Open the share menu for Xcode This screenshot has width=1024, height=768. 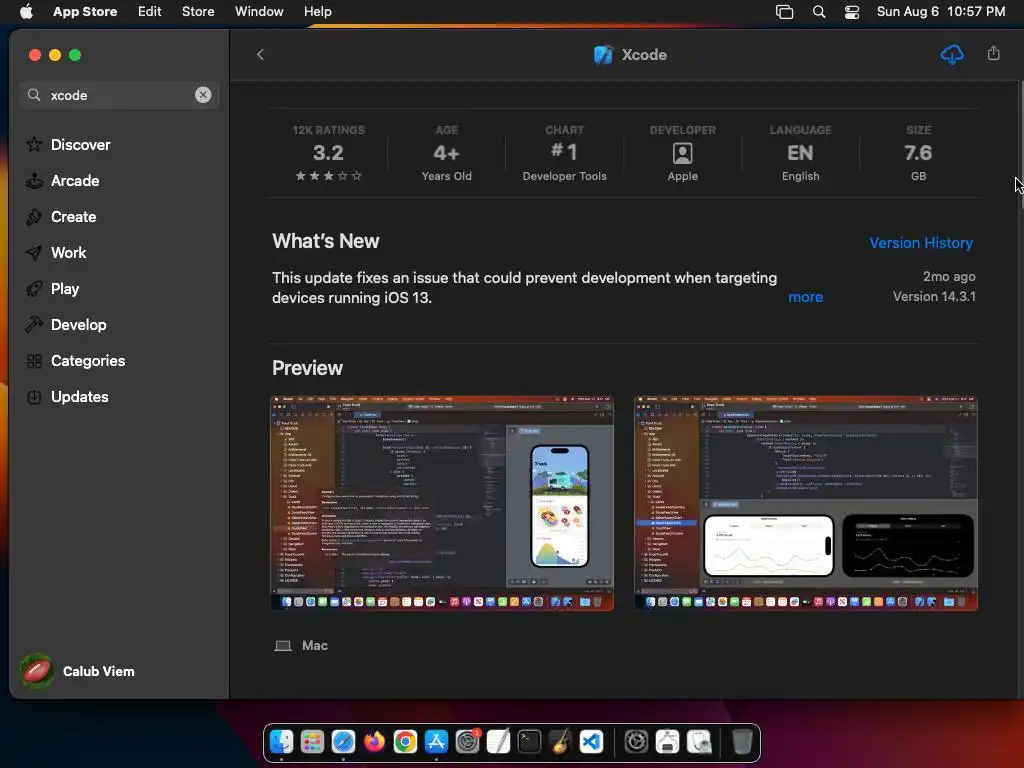pyautogui.click(x=993, y=54)
